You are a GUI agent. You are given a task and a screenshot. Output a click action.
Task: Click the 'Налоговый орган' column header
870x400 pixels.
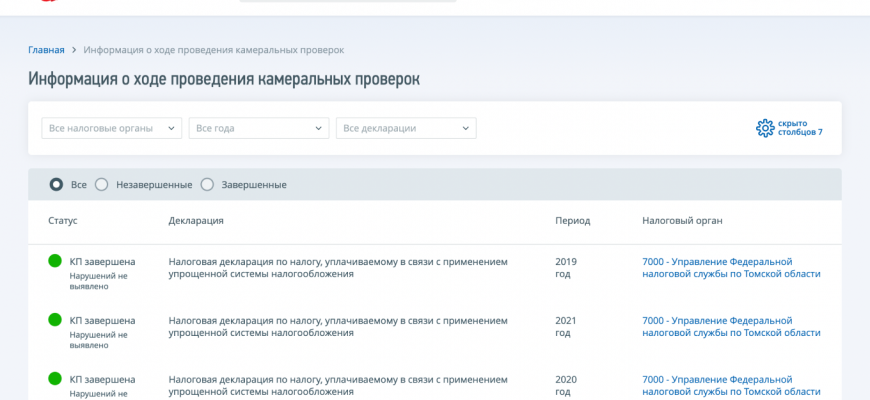pos(682,220)
